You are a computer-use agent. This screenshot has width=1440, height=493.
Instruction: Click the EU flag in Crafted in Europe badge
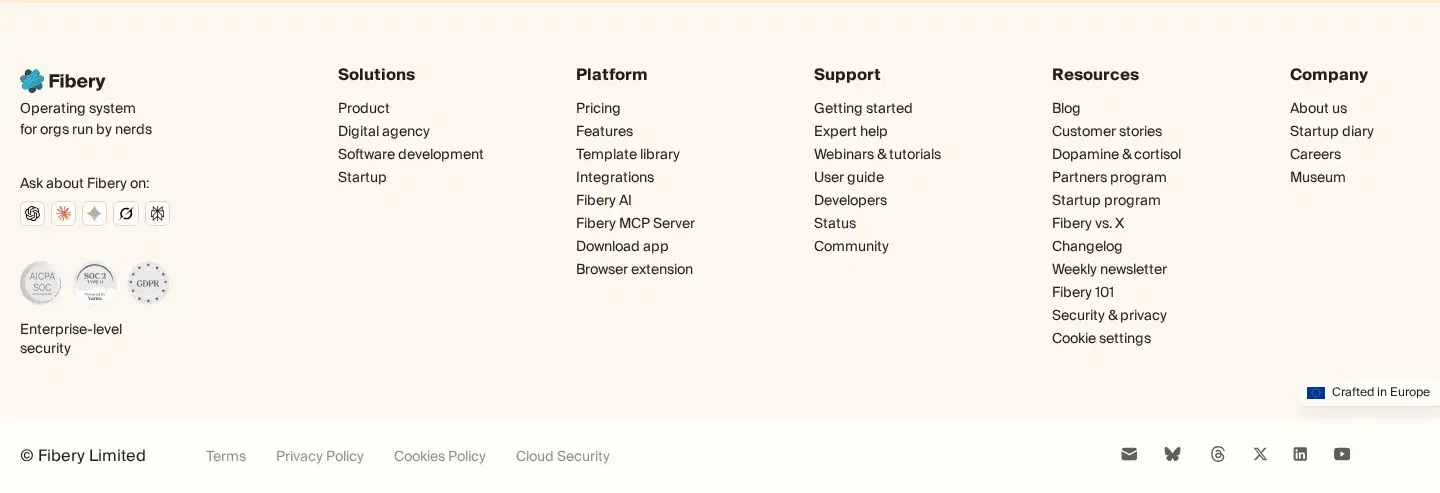[x=1316, y=393]
